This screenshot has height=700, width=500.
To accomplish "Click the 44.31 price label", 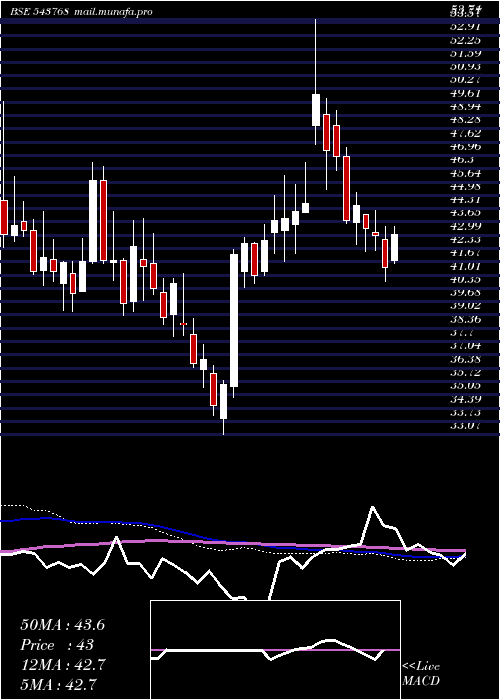I will tap(466, 200).
